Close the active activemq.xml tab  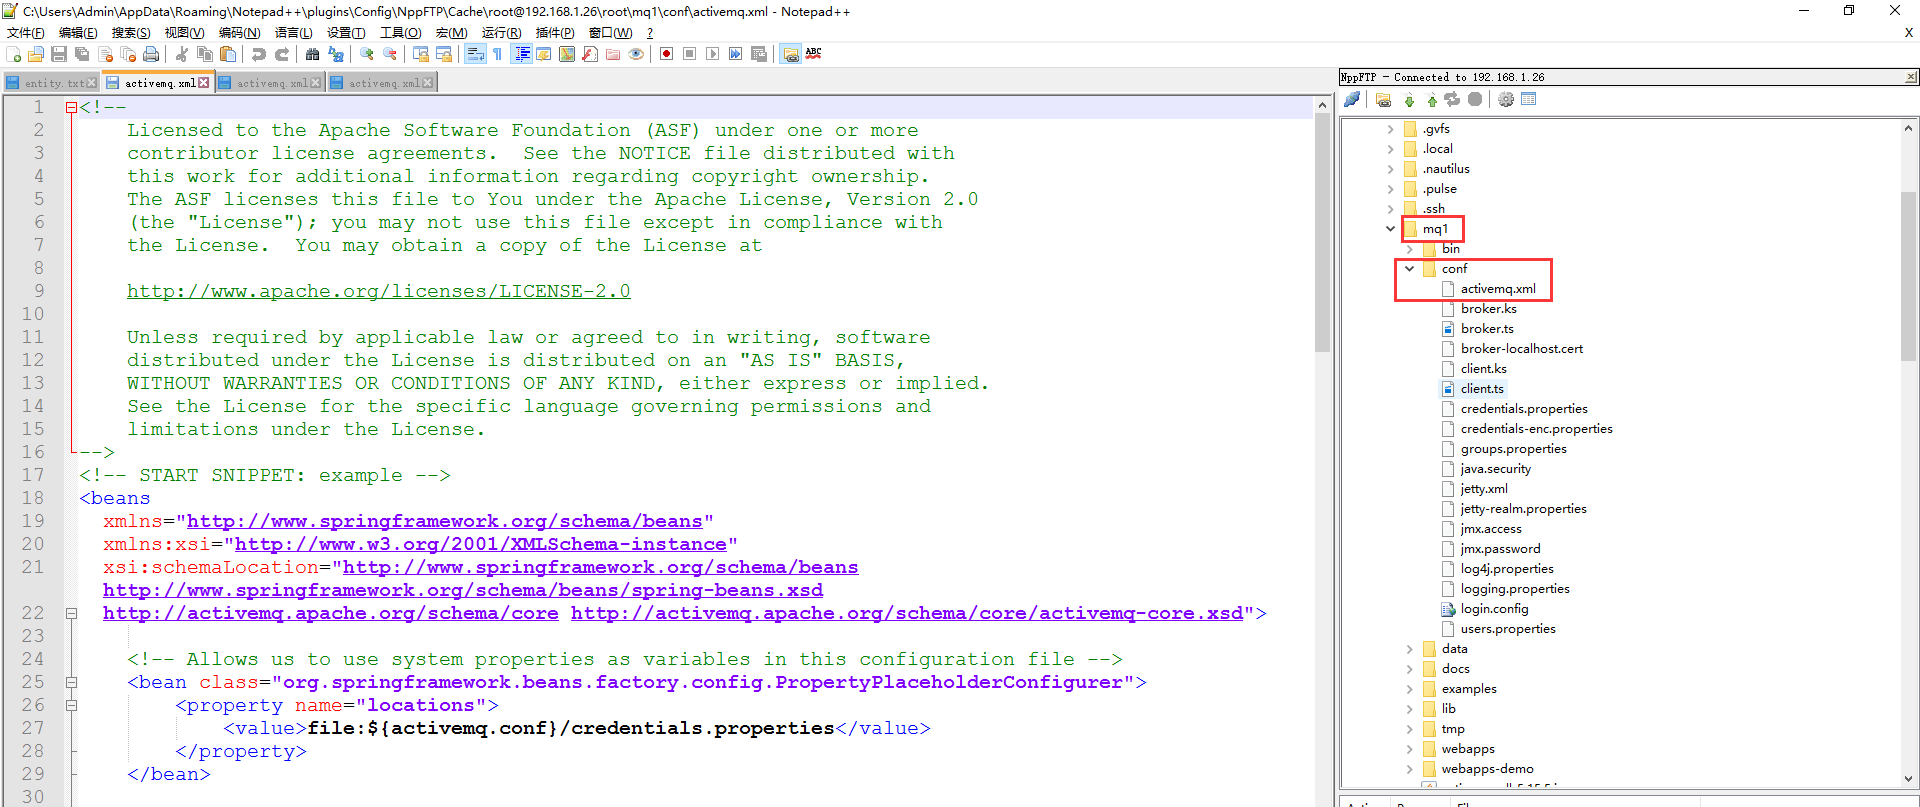click(204, 83)
